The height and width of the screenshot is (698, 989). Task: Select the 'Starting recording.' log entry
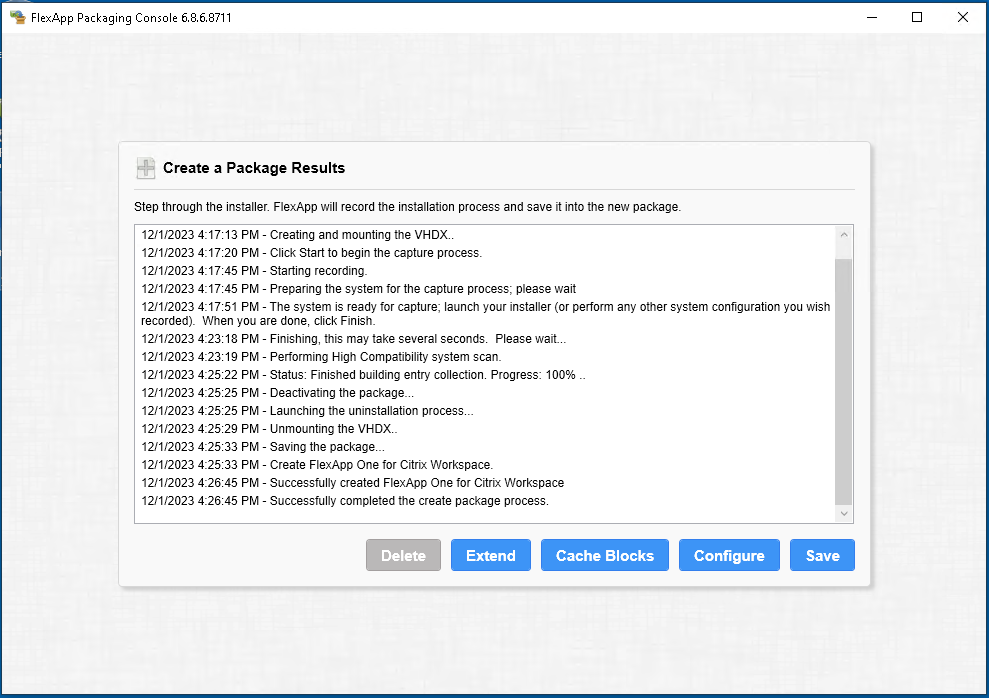coord(254,270)
